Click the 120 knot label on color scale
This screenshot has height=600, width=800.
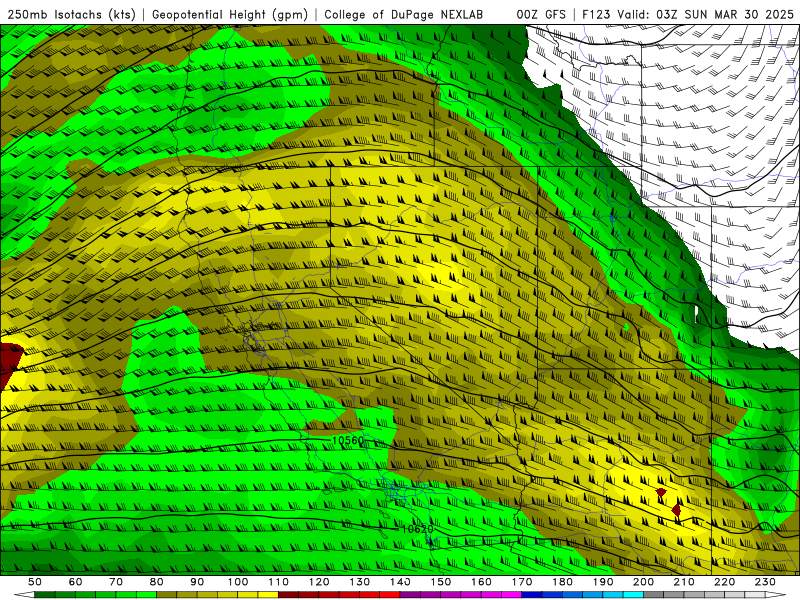pos(319,582)
